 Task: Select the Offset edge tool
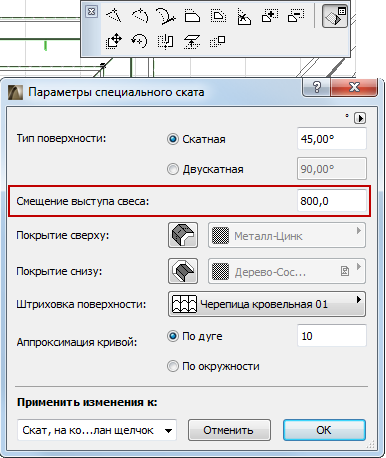[192, 16]
